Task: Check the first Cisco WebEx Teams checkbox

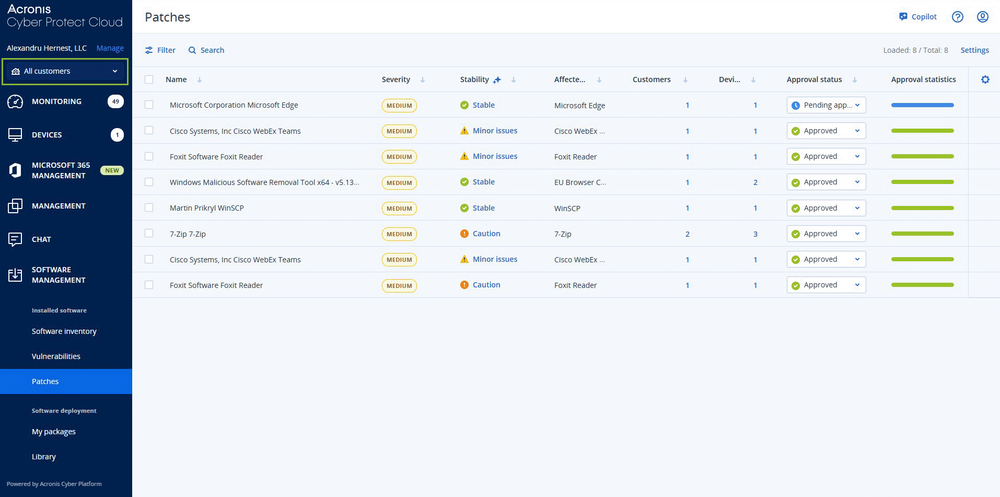Action: tap(149, 130)
